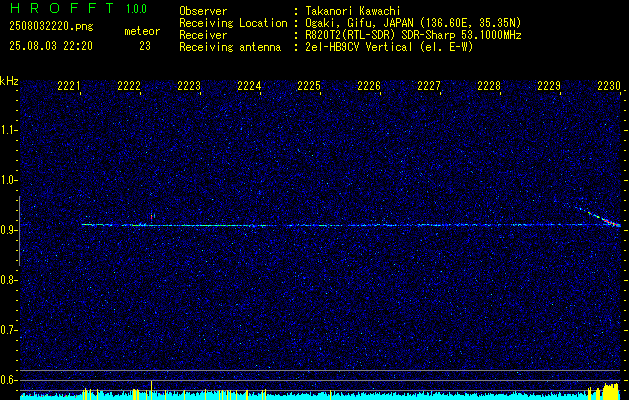Image resolution: width=629 pixels, height=400 pixels.
Task: Click the yellow power block under 2230
Action: (x=611, y=392)
